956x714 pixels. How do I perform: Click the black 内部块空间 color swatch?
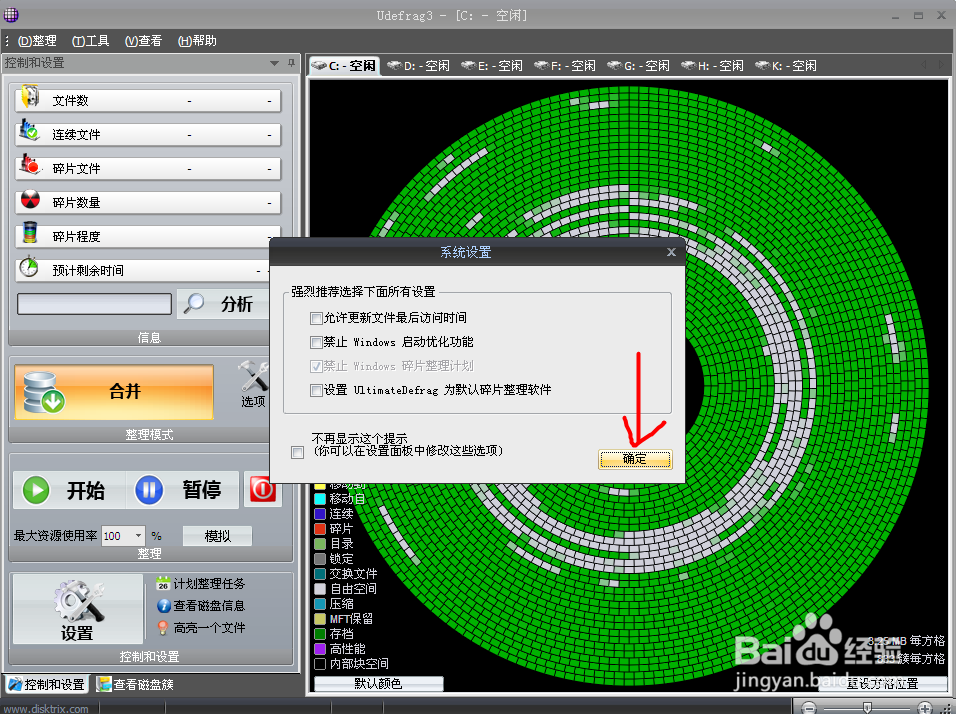(x=319, y=663)
